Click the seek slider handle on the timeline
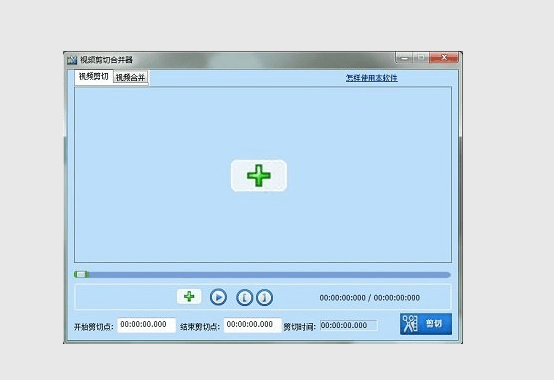Image resolution: width=554 pixels, height=380 pixels. (81, 274)
